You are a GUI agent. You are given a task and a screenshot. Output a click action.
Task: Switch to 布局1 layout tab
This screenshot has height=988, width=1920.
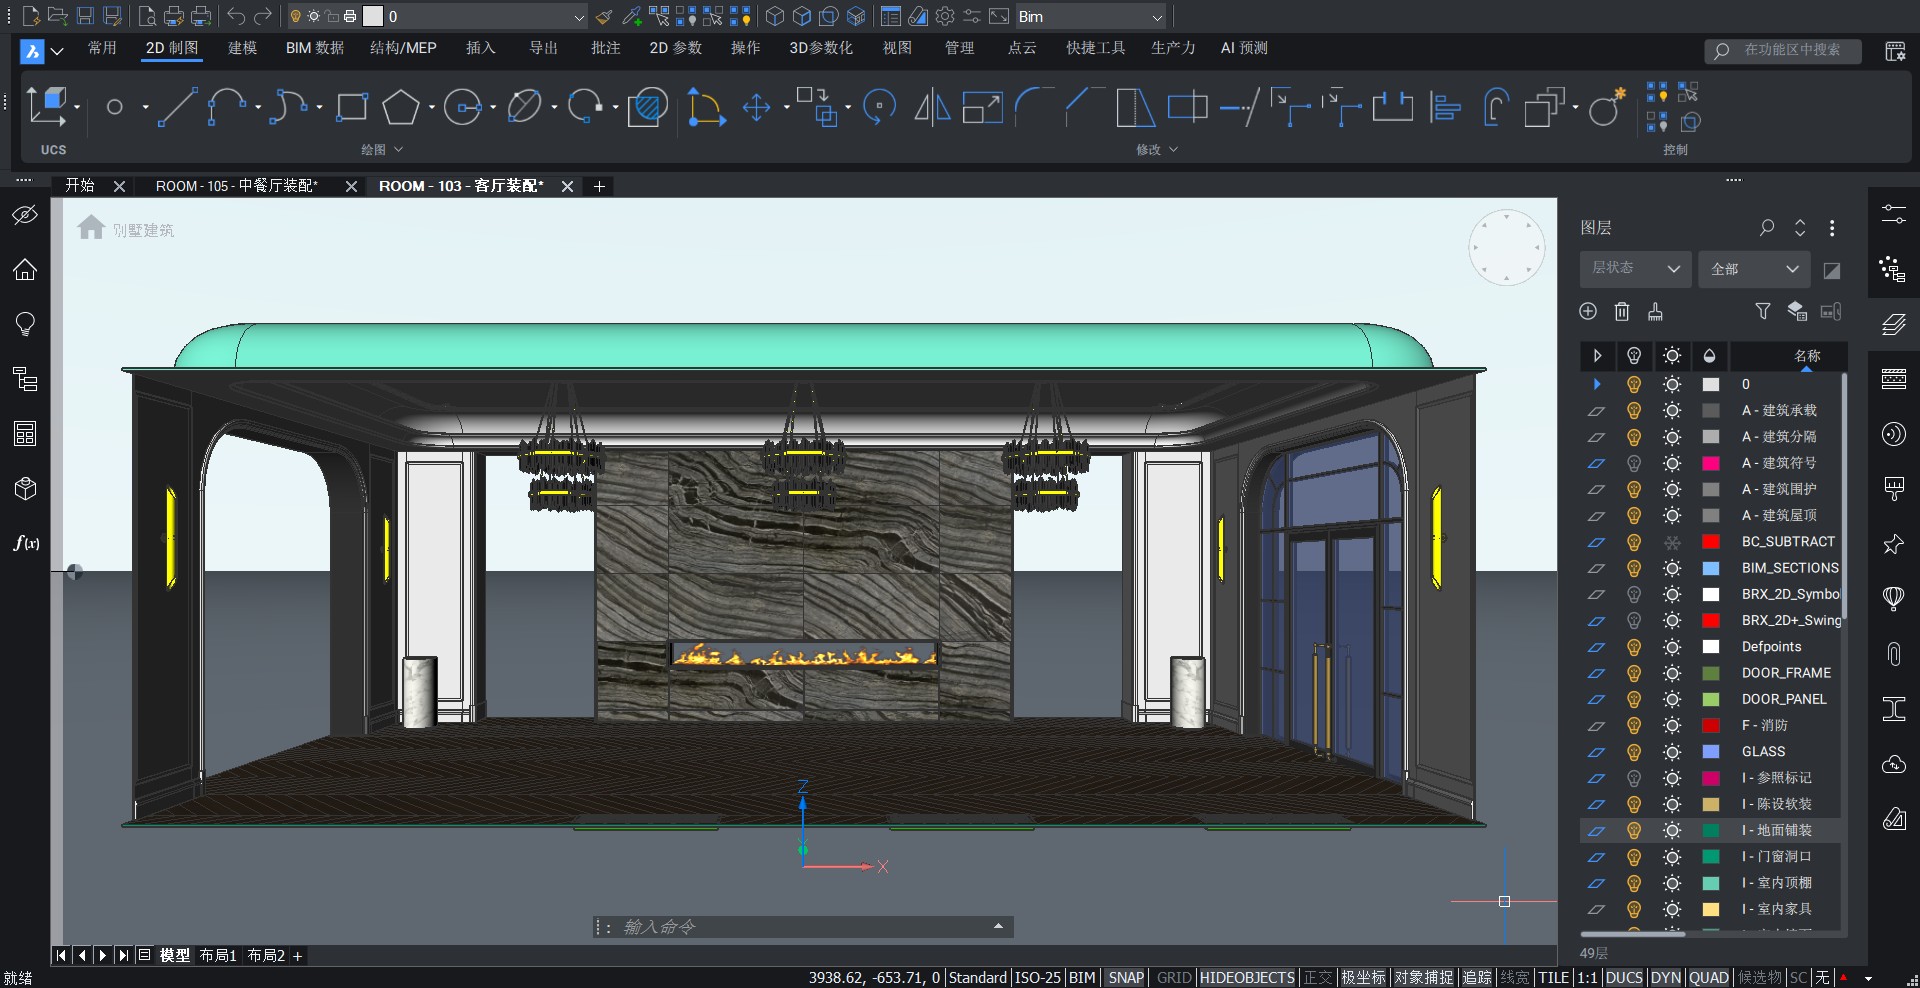click(x=217, y=955)
